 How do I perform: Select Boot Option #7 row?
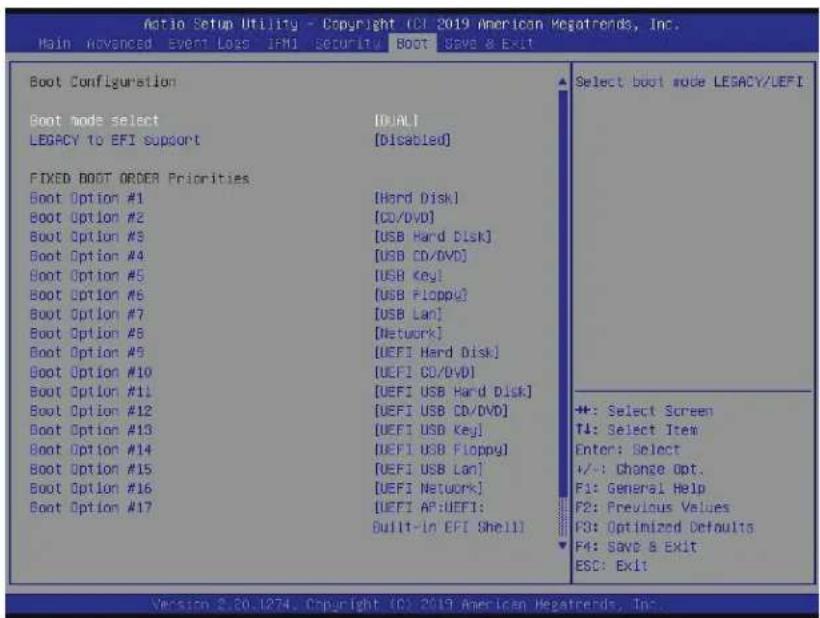[86, 314]
